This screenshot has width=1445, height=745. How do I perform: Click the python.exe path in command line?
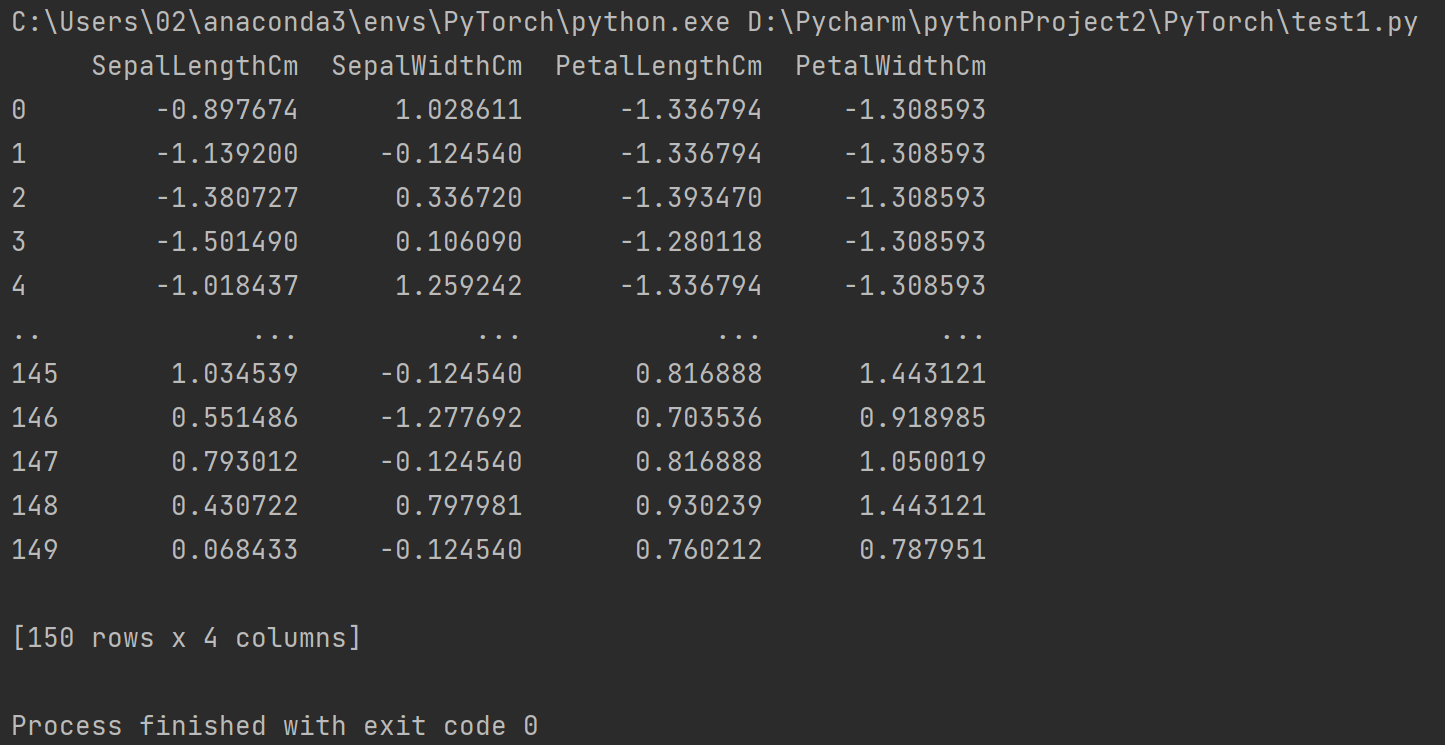pyautogui.click(x=371, y=23)
